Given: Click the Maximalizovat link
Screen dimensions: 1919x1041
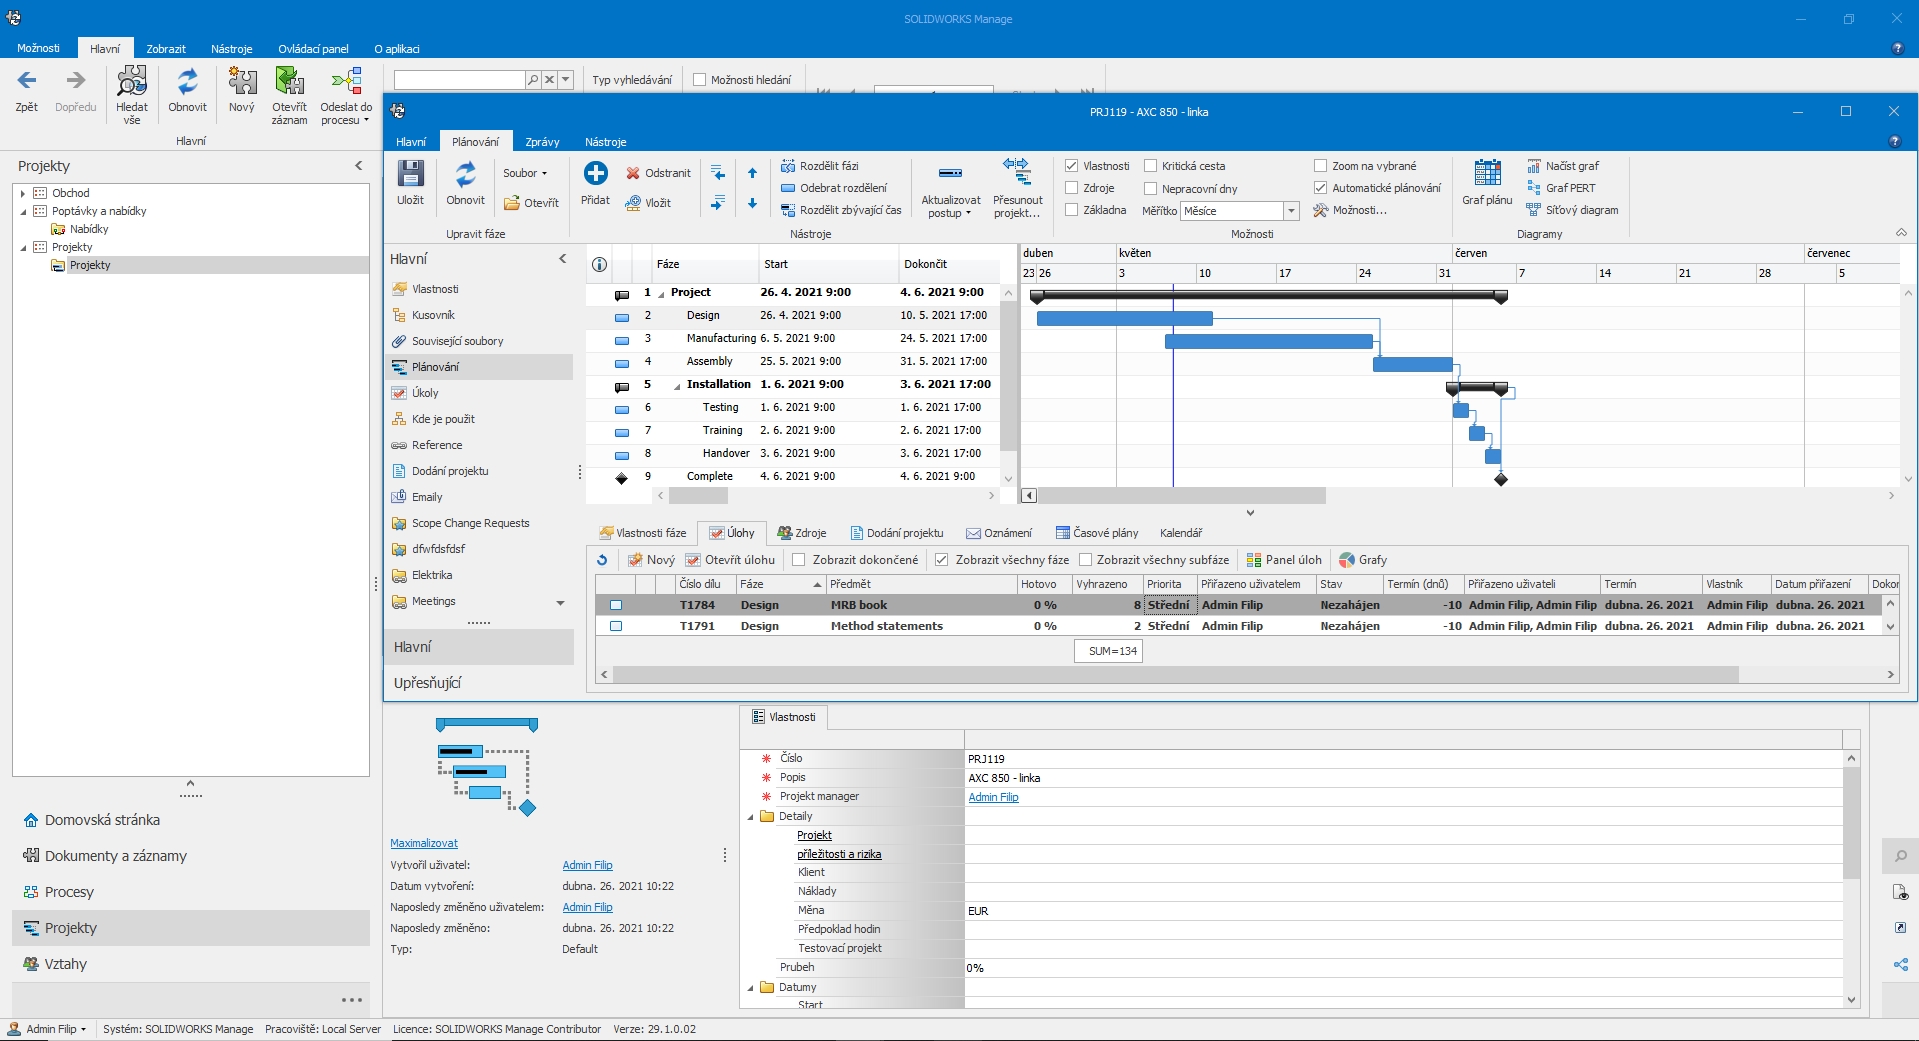Looking at the screenshot, I should 424,843.
